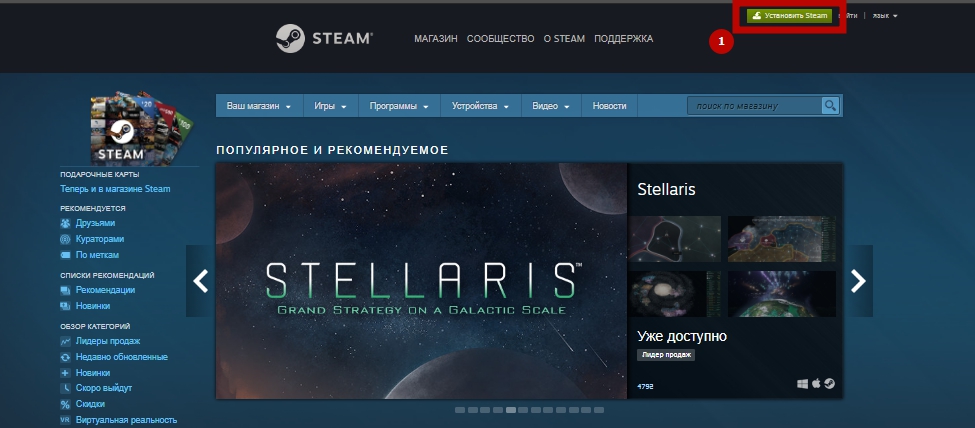975x428 pixels.
Task: Open the язык language dropdown
Action: pyautogui.click(x=885, y=16)
